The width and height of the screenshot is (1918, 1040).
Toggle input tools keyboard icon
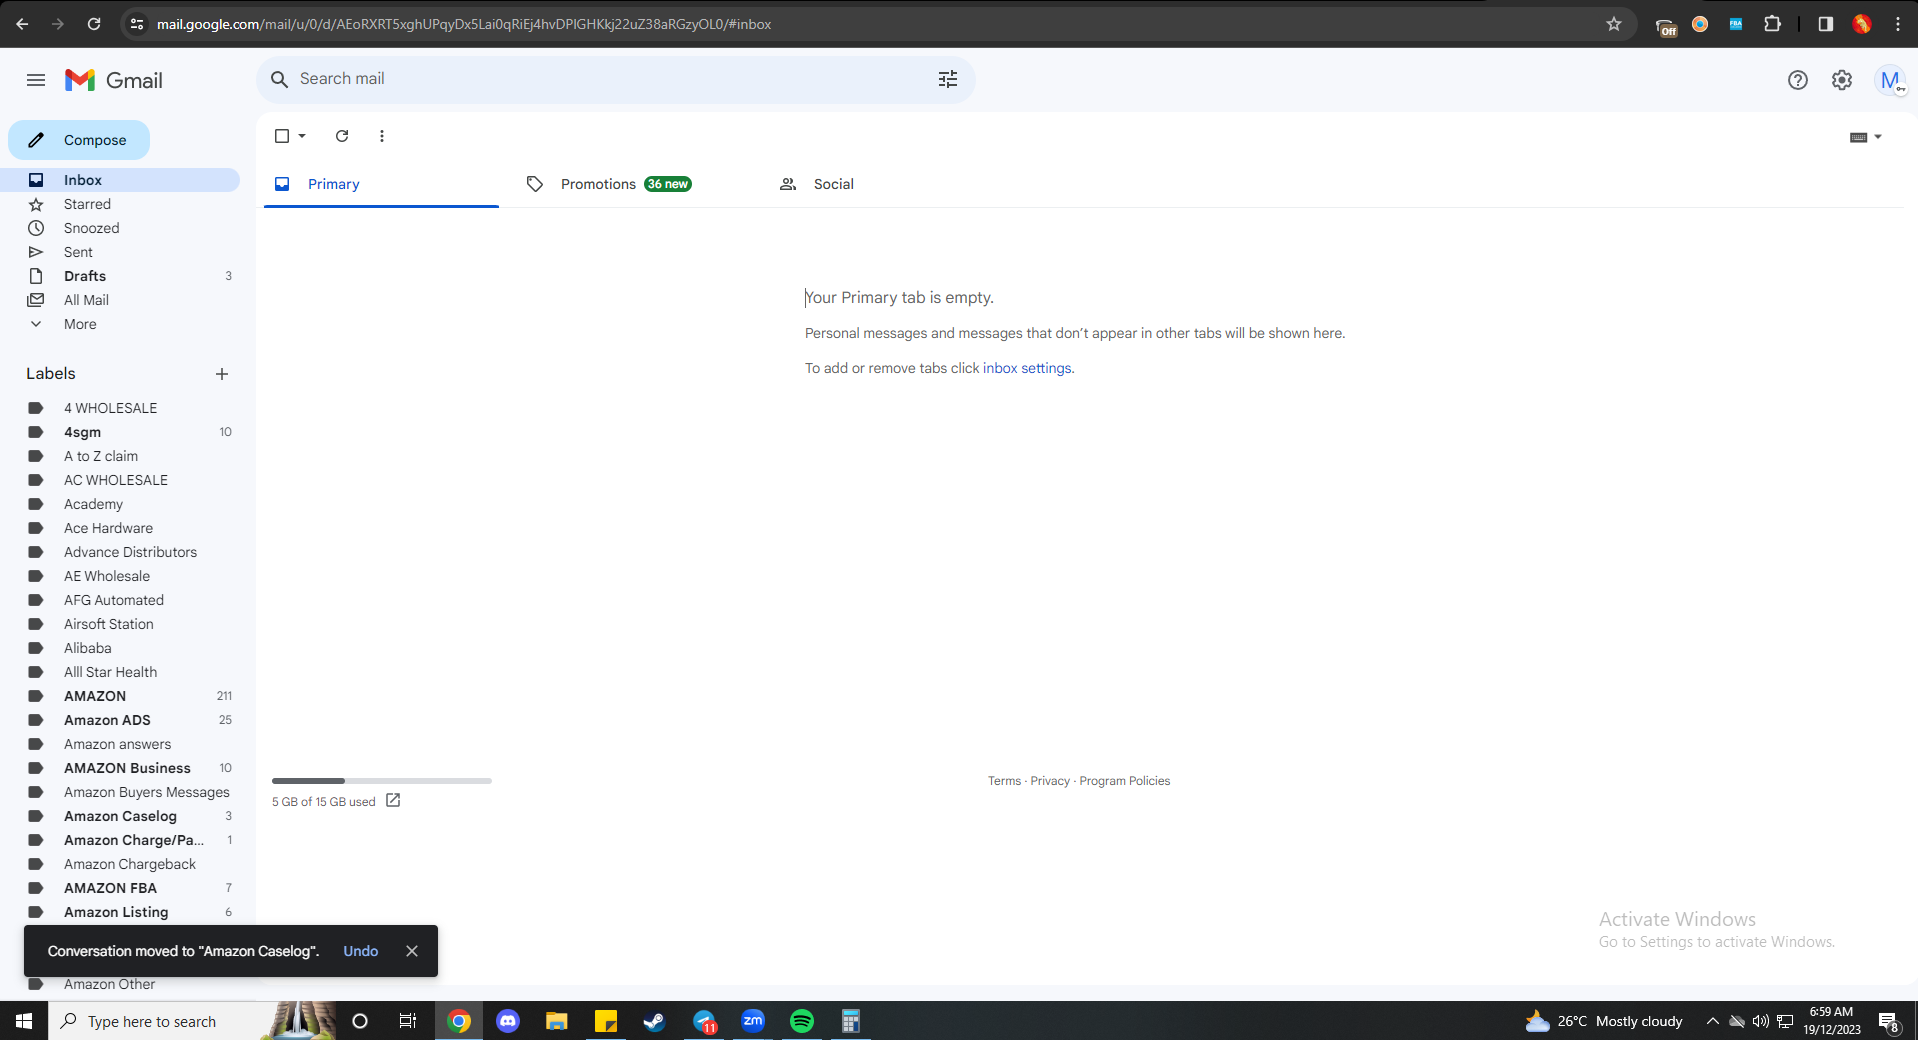pos(1859,137)
